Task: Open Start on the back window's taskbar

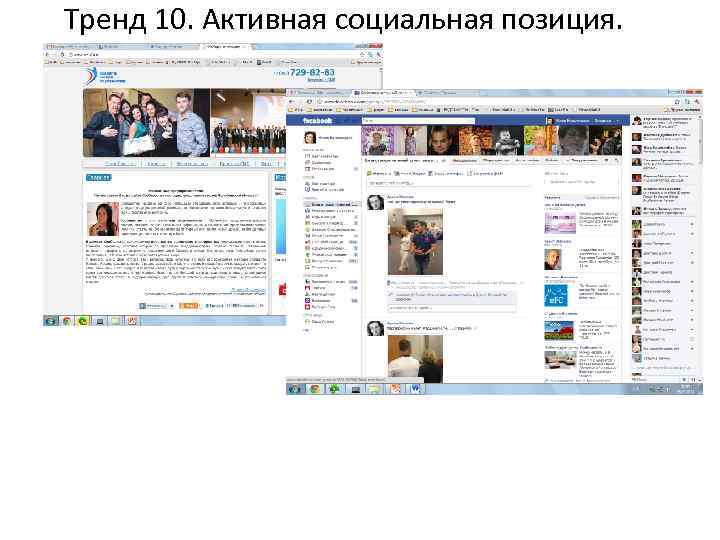Action: tap(50, 321)
